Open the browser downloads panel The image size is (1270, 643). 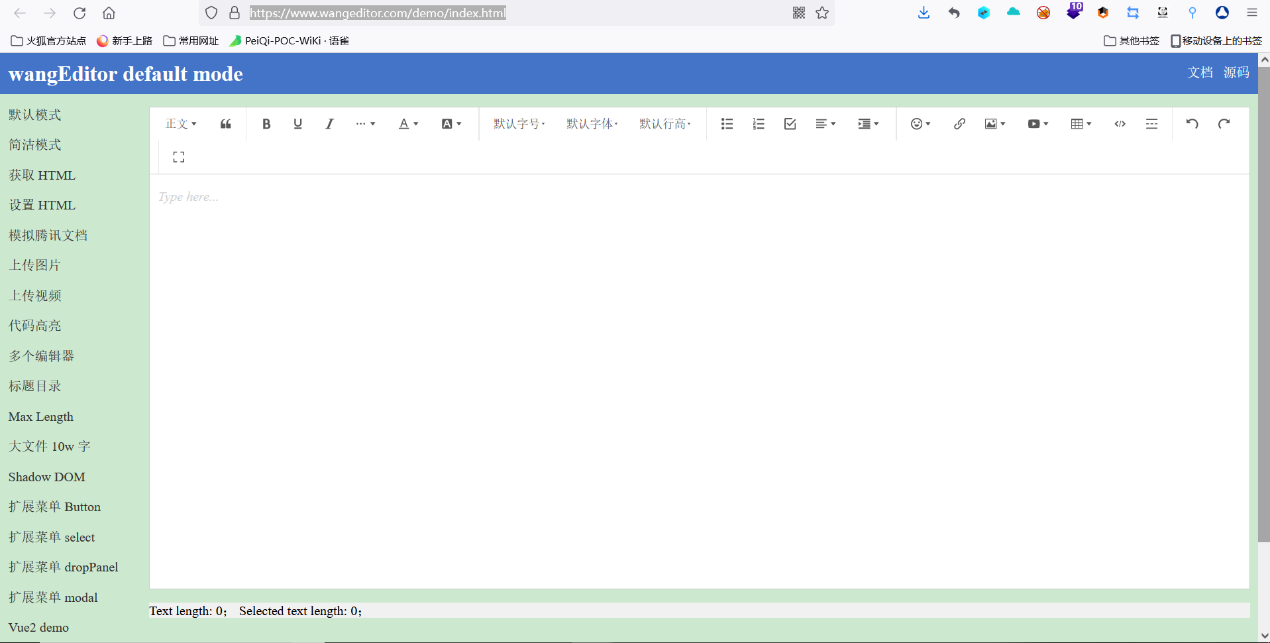click(924, 13)
